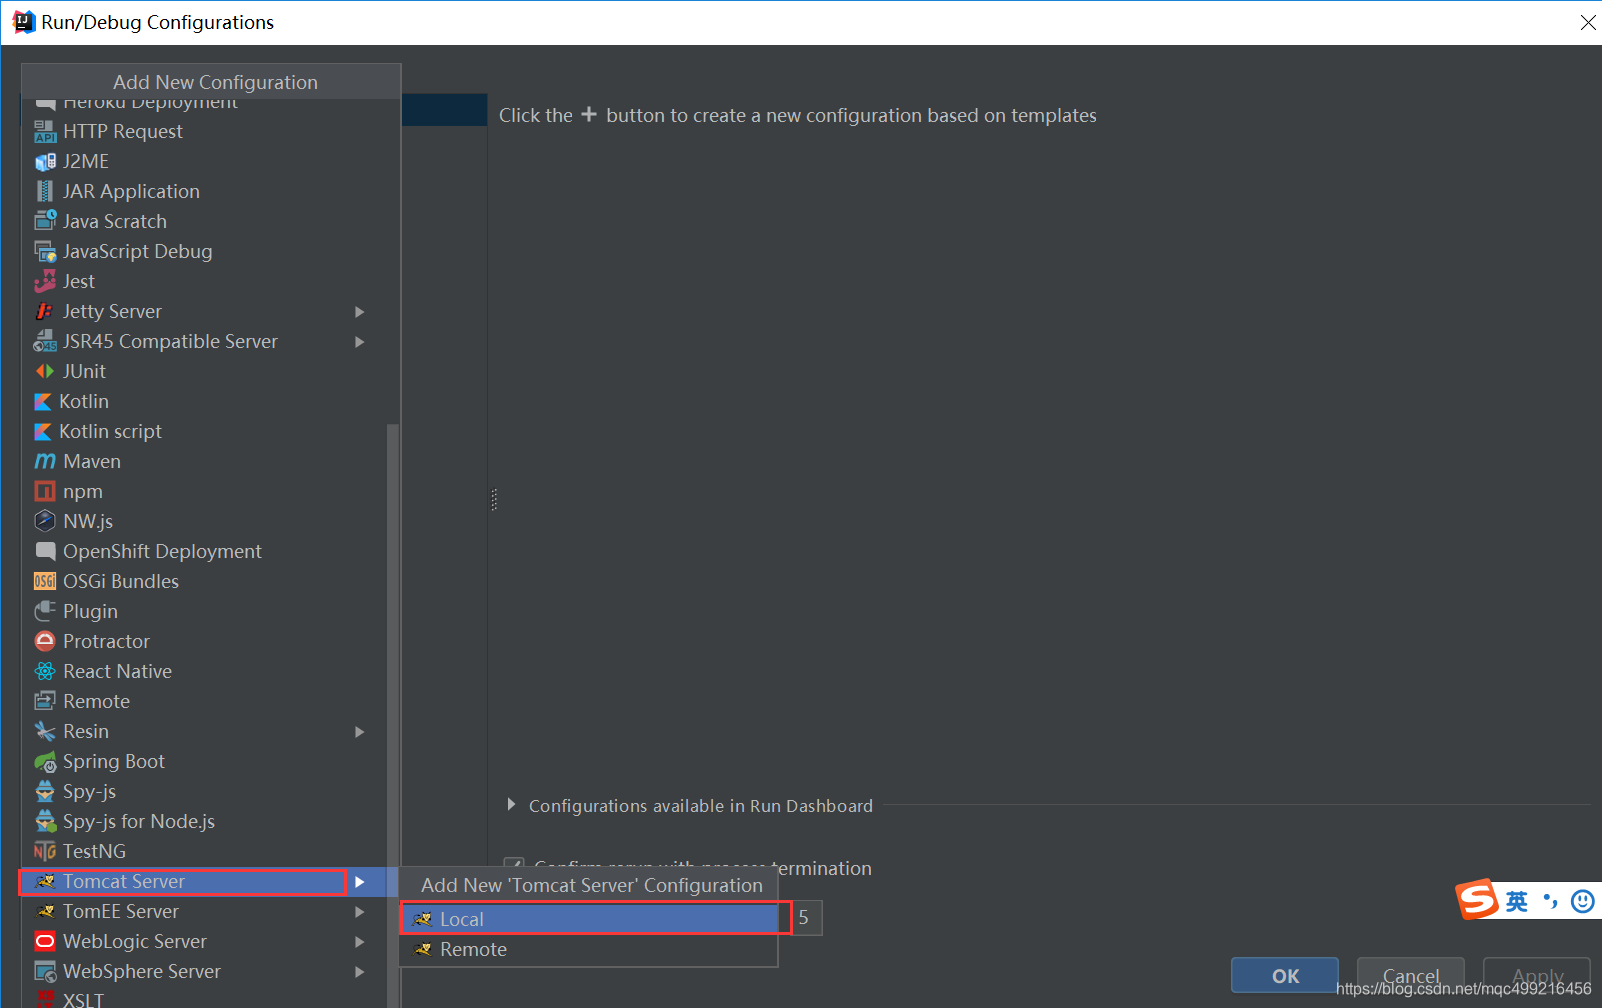Click the npm icon

pyautogui.click(x=45, y=491)
